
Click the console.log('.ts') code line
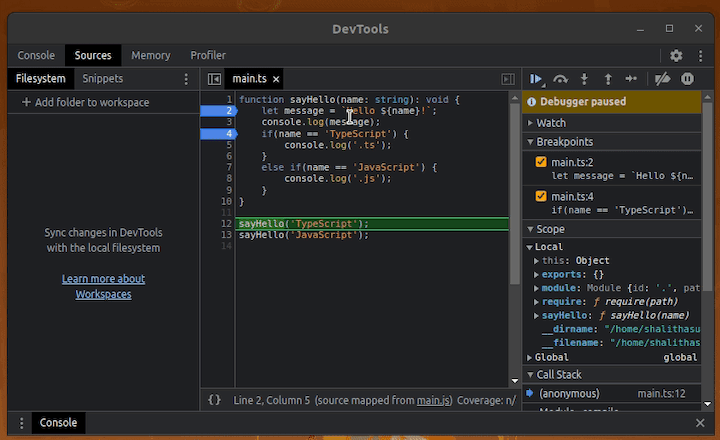[338, 145]
